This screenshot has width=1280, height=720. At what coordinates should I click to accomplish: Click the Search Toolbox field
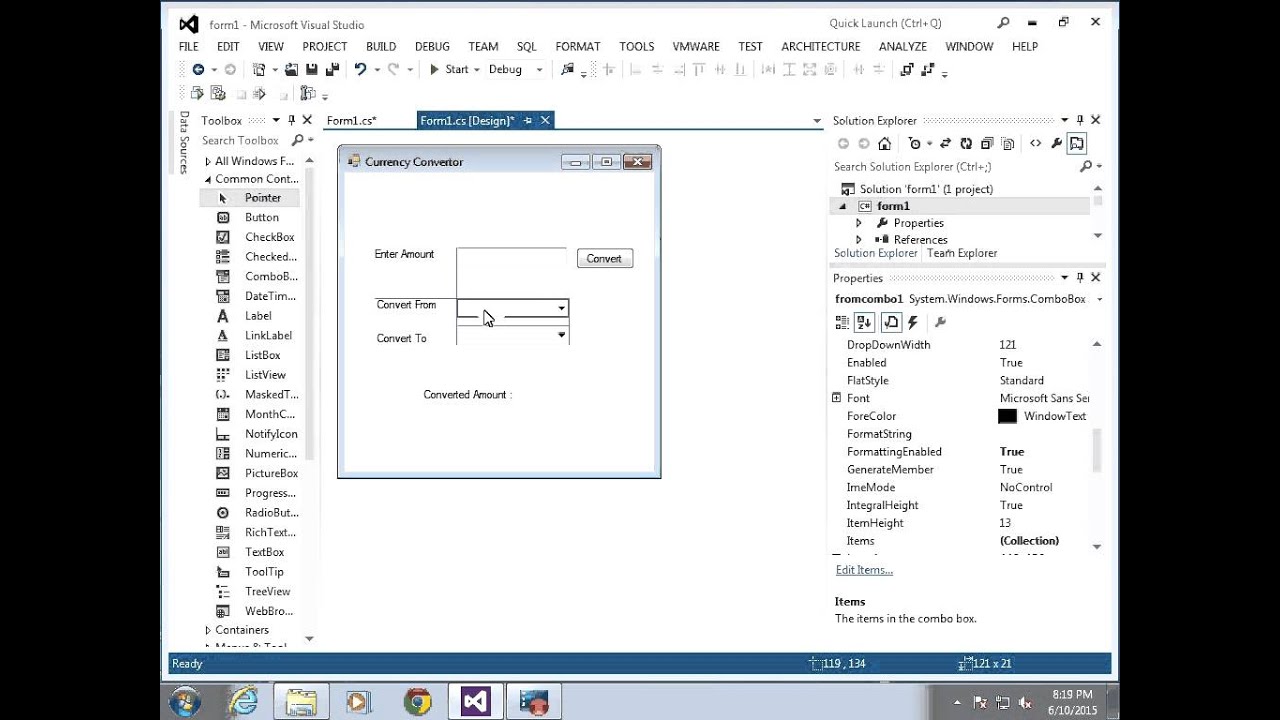(x=244, y=141)
